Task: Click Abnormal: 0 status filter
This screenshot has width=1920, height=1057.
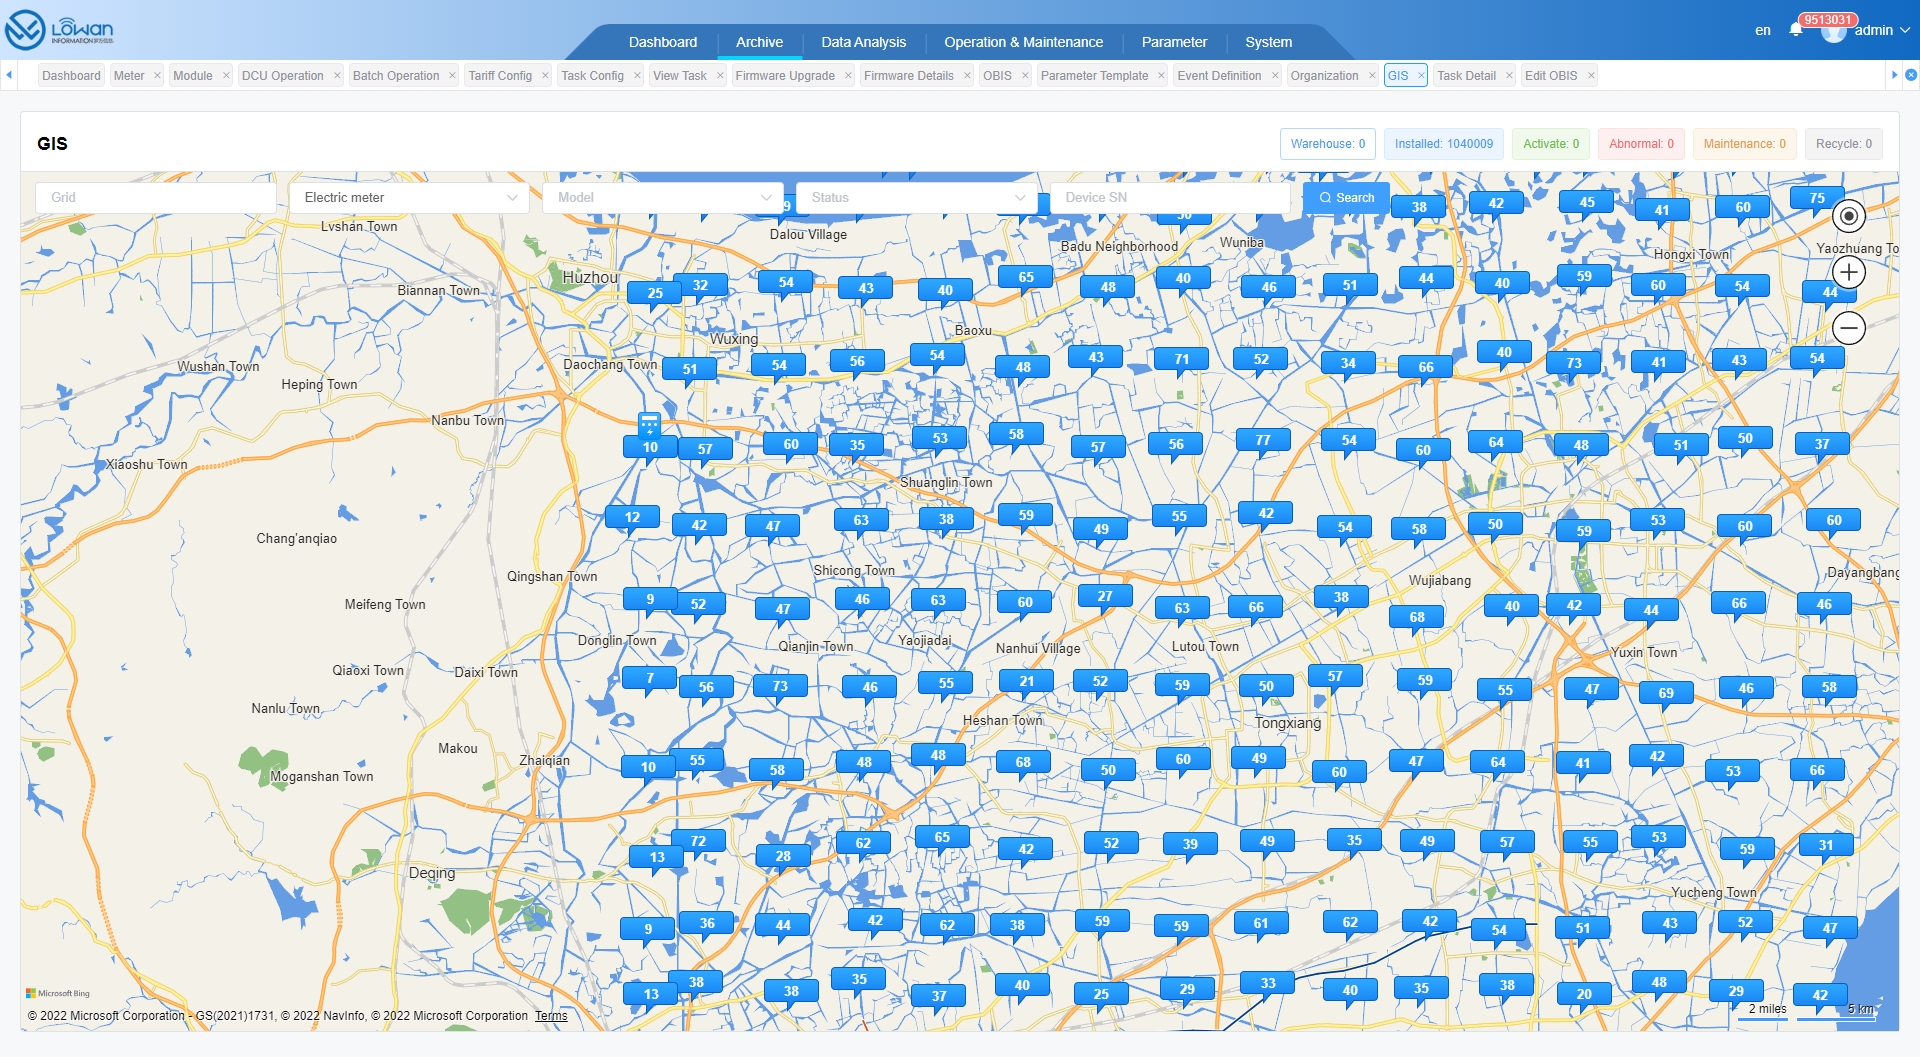Action: 1641,144
